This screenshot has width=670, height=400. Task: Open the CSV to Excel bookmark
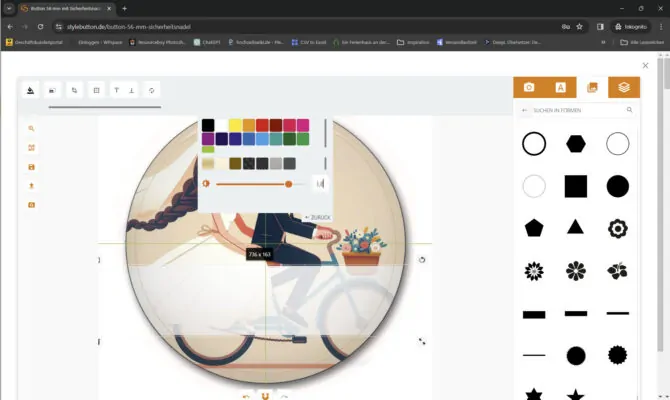[x=309, y=42]
